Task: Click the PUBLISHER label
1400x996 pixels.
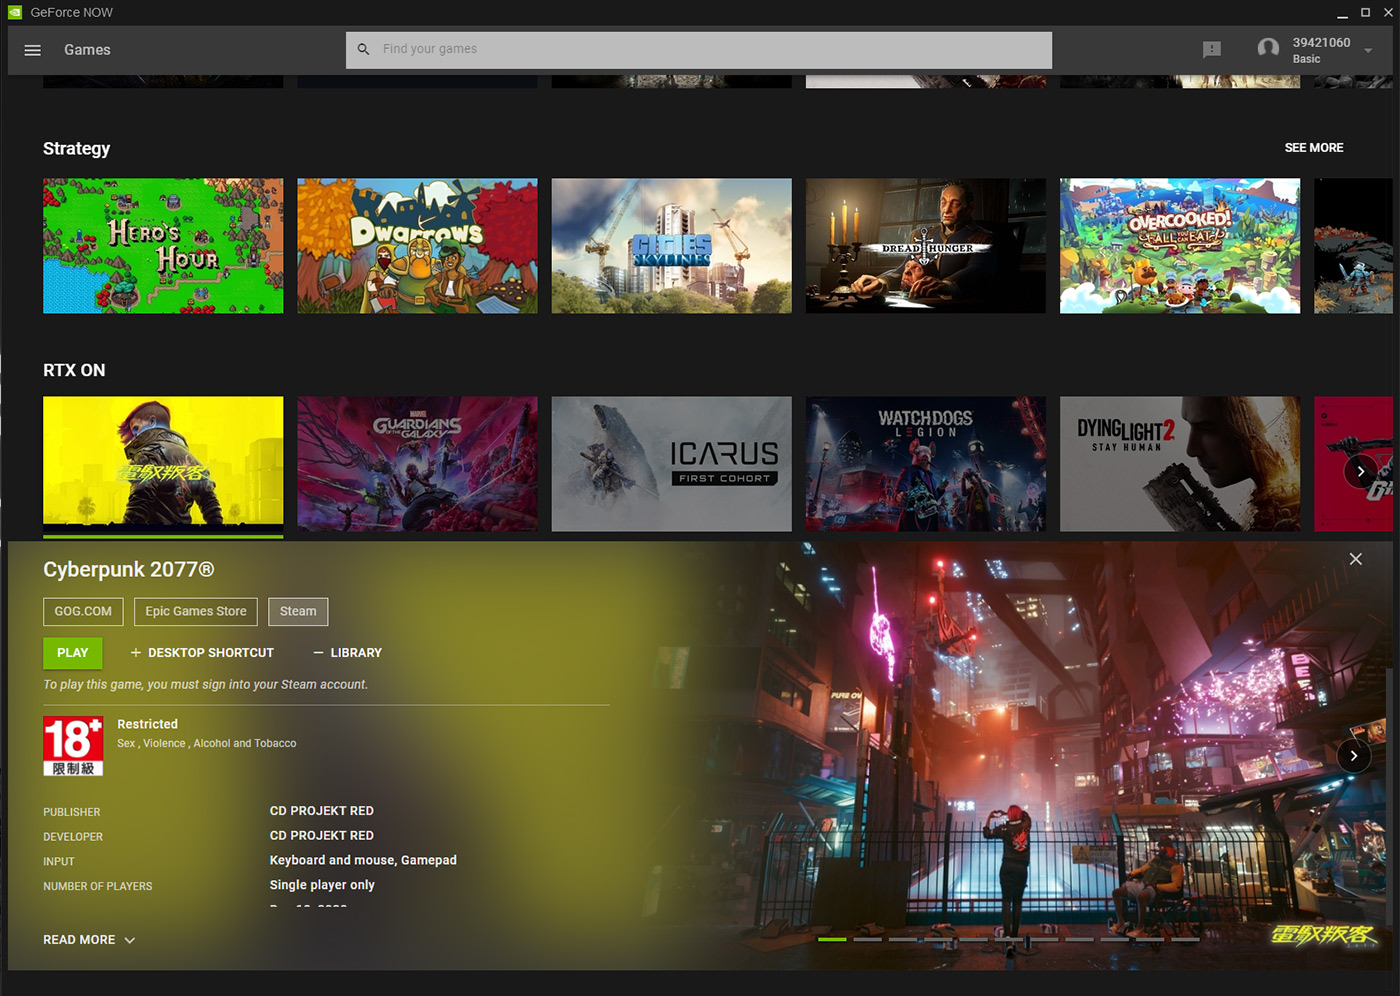Action: tap(72, 812)
